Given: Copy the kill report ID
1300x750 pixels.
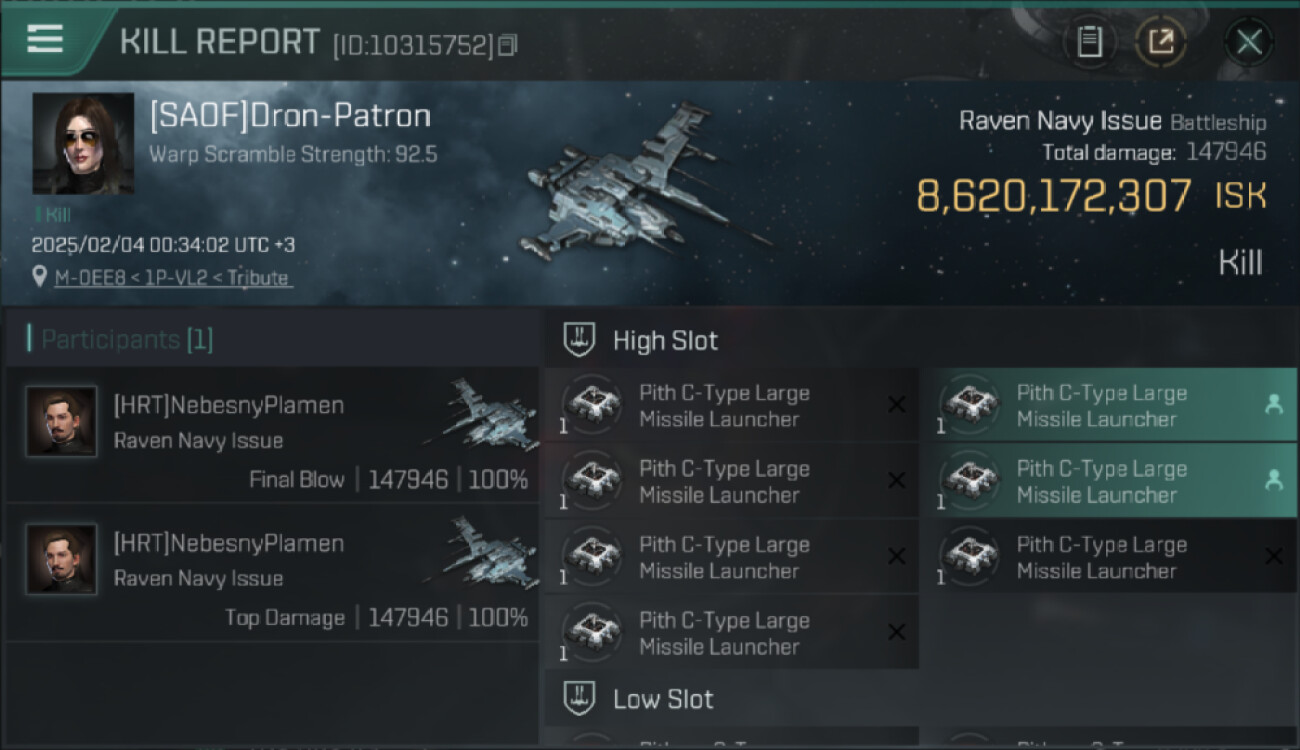Looking at the screenshot, I should coord(508,45).
